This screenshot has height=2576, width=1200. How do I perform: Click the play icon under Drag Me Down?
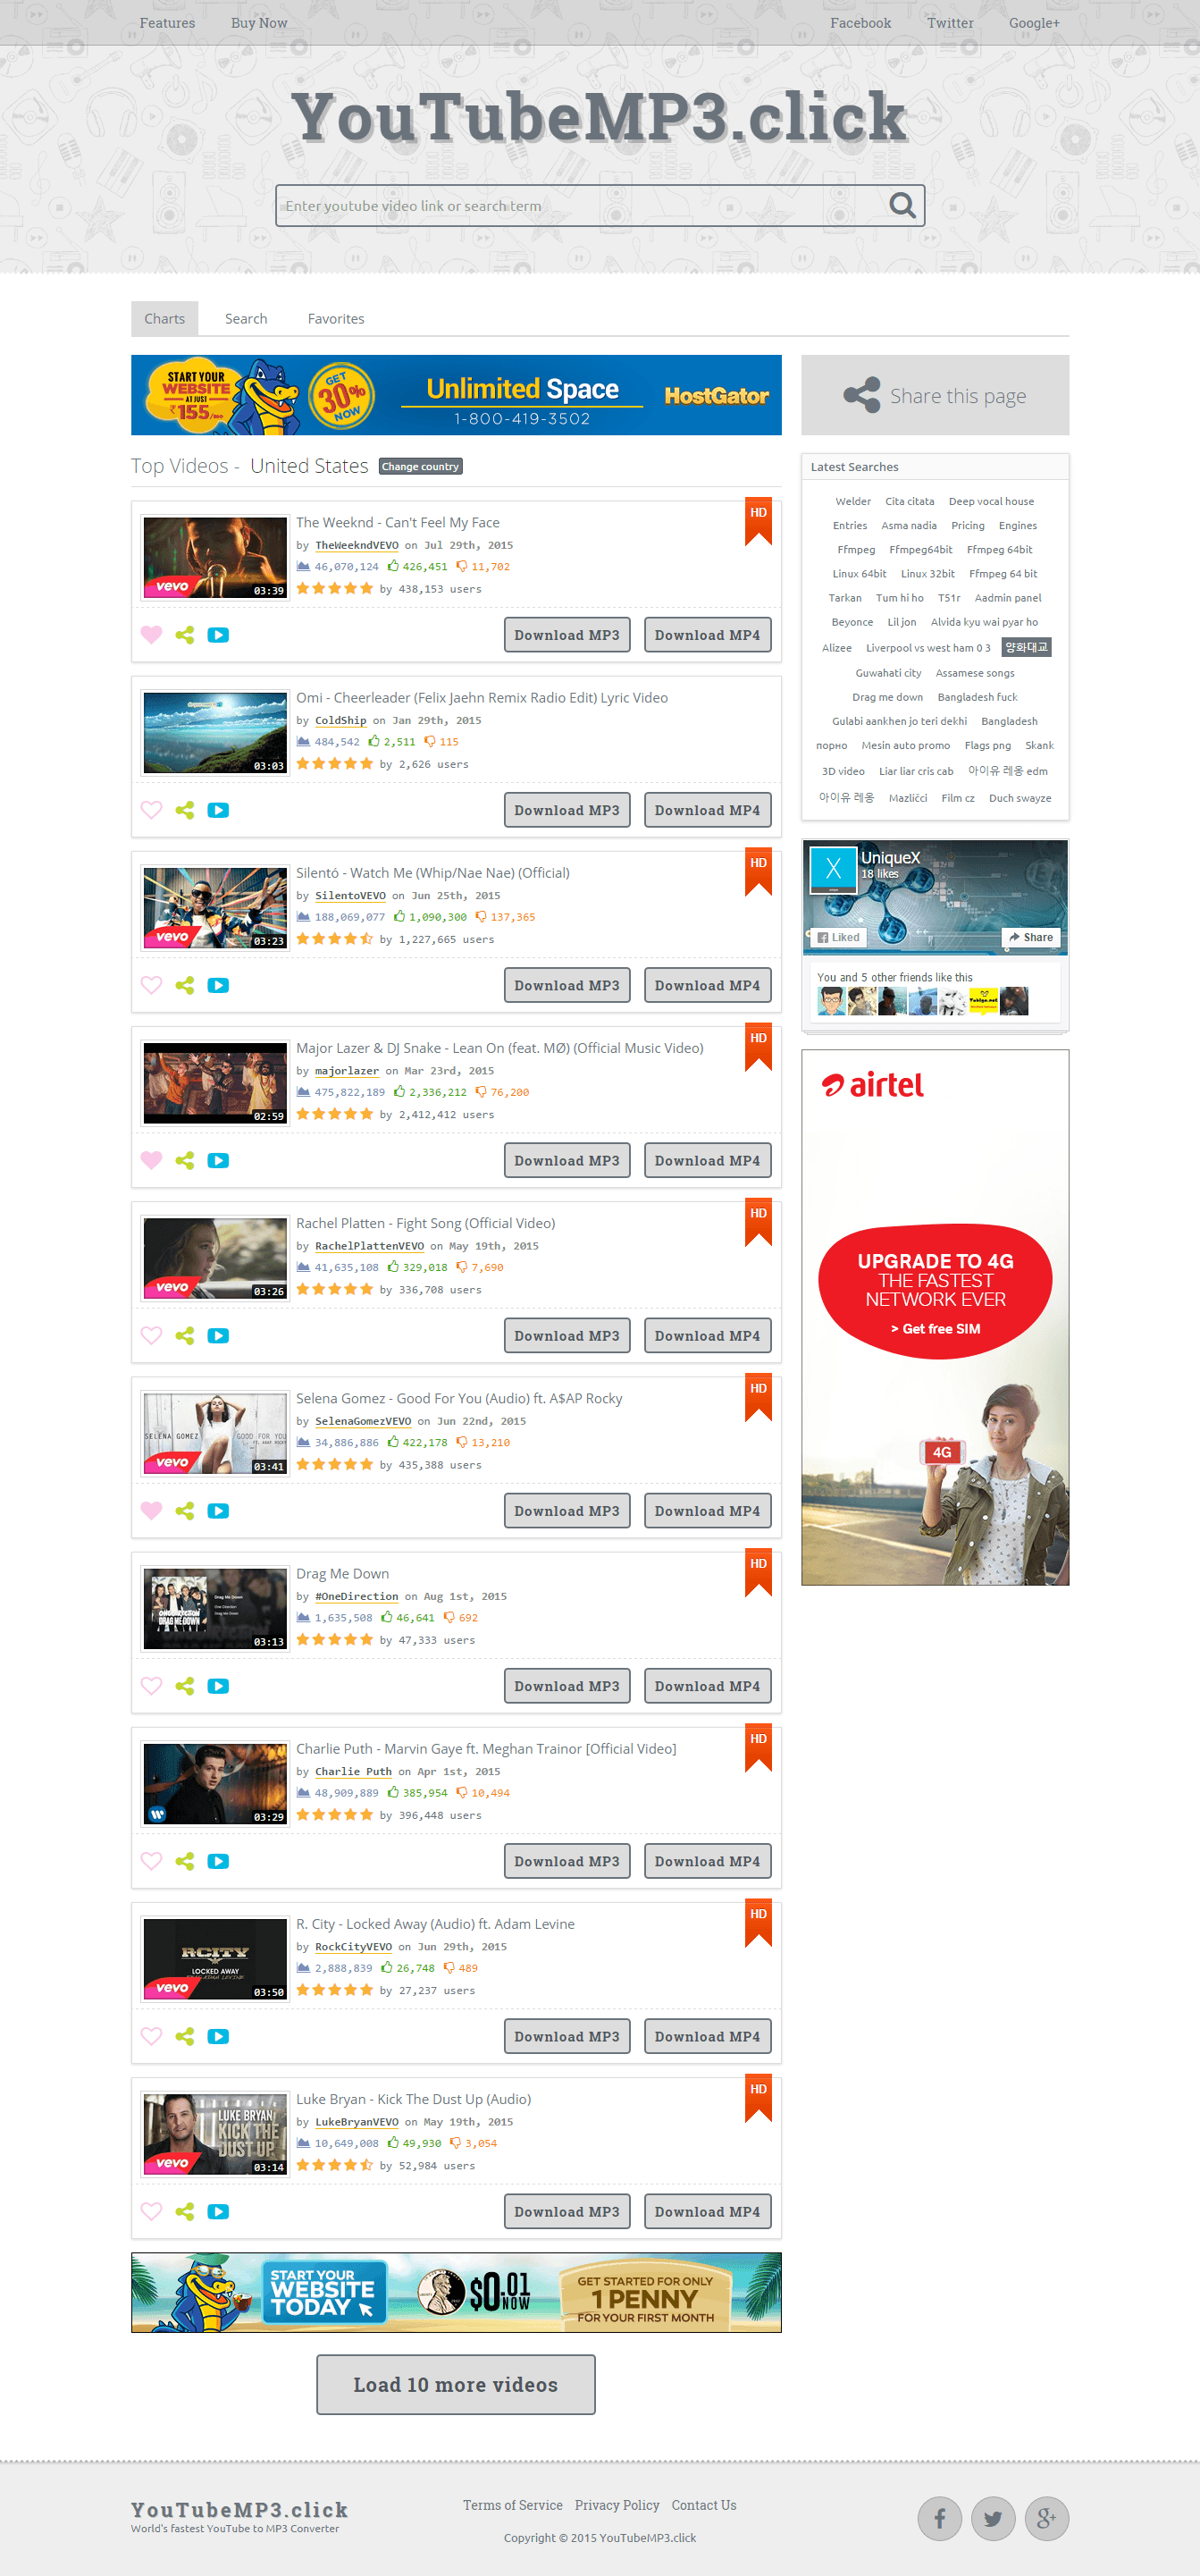point(218,1686)
